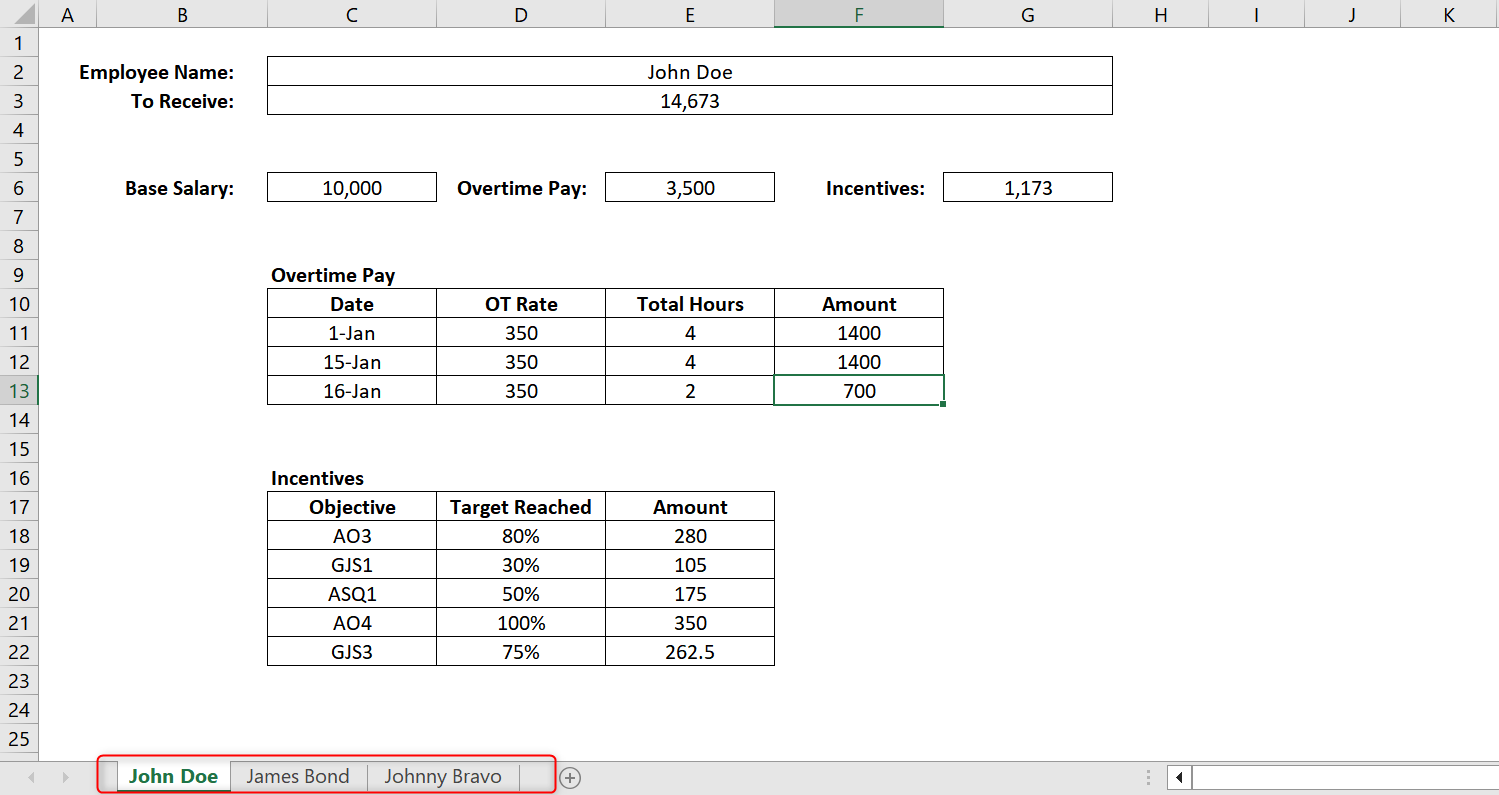The image size is (1499, 795).
Task: Select the Employee Name cell John Doe
Action: point(689,72)
